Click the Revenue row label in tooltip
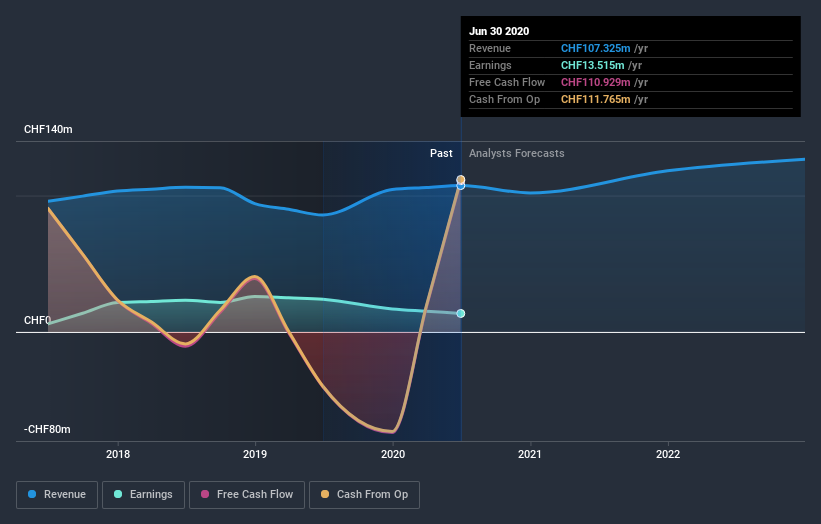The height and width of the screenshot is (524, 821). click(x=490, y=48)
